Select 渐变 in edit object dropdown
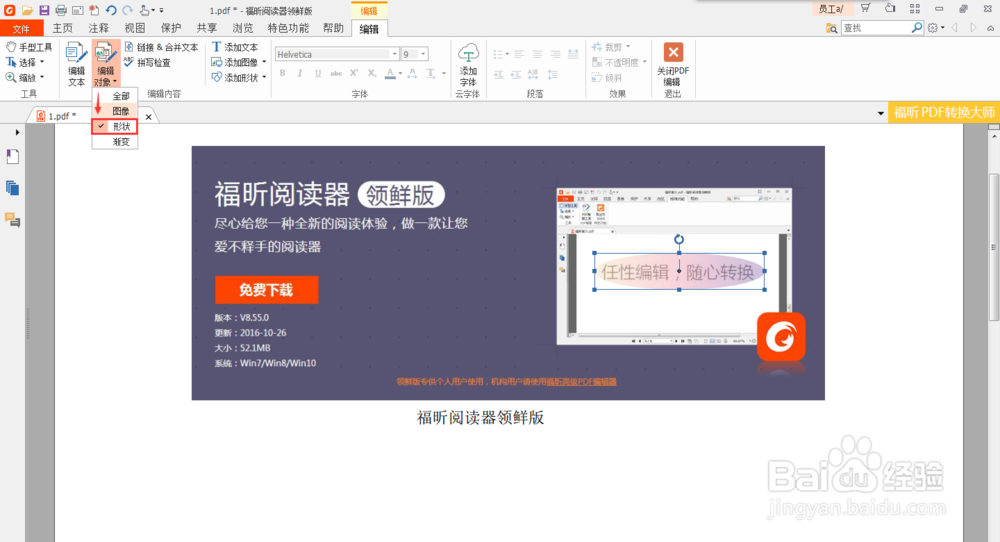The image size is (1000, 542). (115, 142)
